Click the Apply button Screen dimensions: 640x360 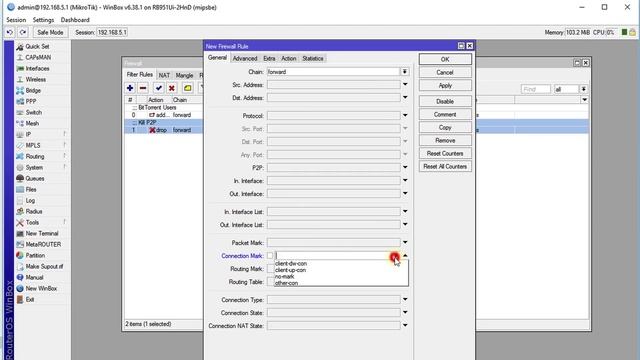click(x=445, y=85)
